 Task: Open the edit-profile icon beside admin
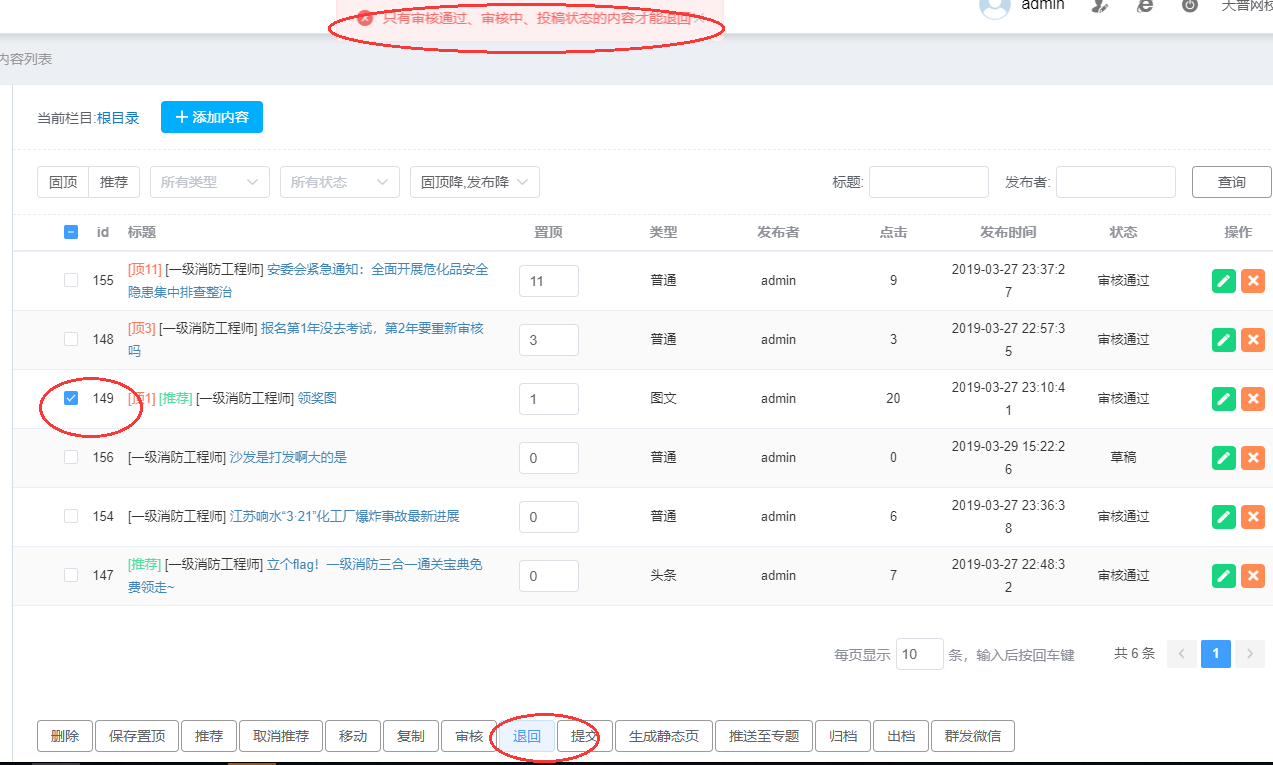coord(1099,5)
